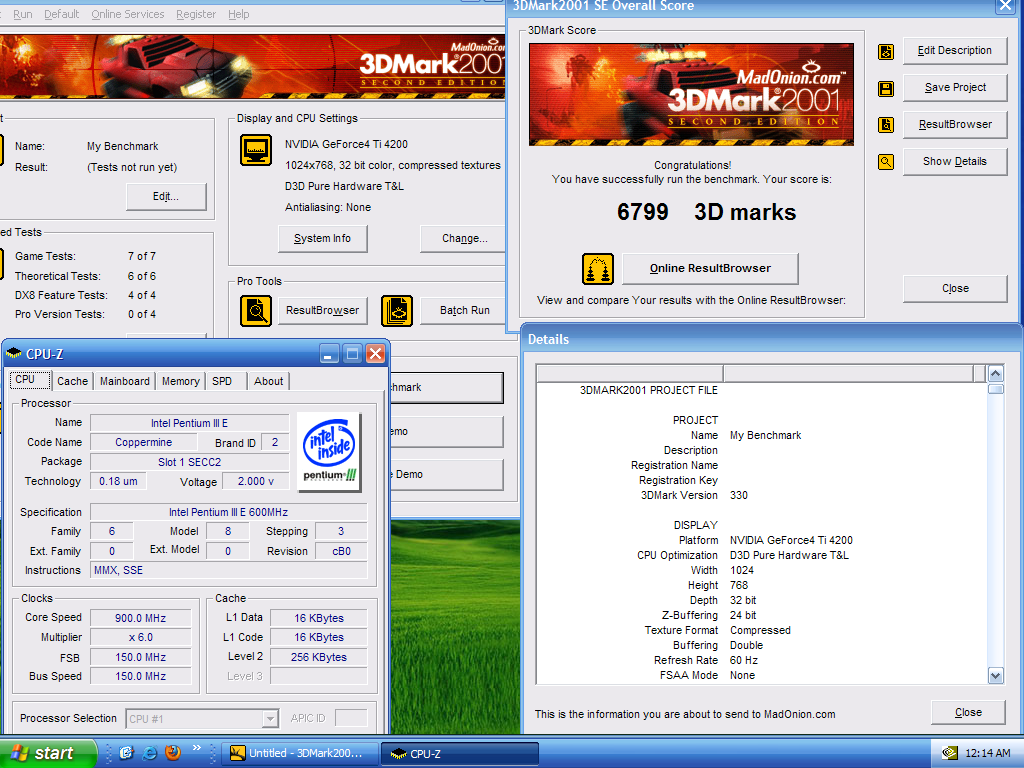Screen dimensions: 1024x768
Task: Open the Default menu
Action: 61,14
